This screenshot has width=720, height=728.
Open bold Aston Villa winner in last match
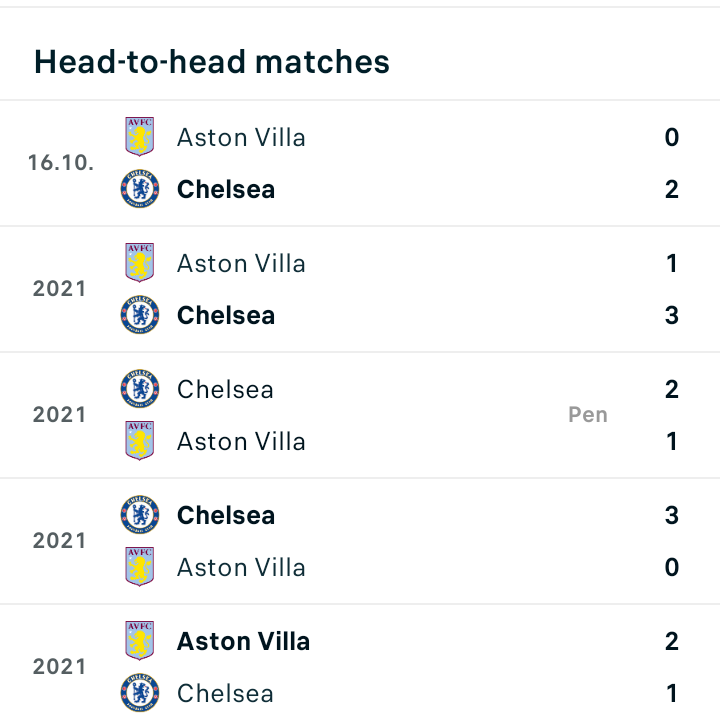(243, 642)
